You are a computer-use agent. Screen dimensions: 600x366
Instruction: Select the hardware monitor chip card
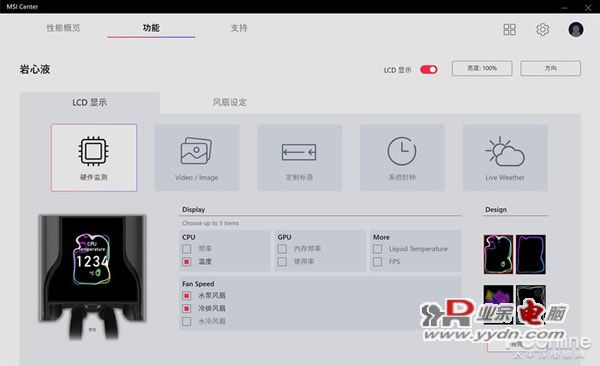point(94,157)
